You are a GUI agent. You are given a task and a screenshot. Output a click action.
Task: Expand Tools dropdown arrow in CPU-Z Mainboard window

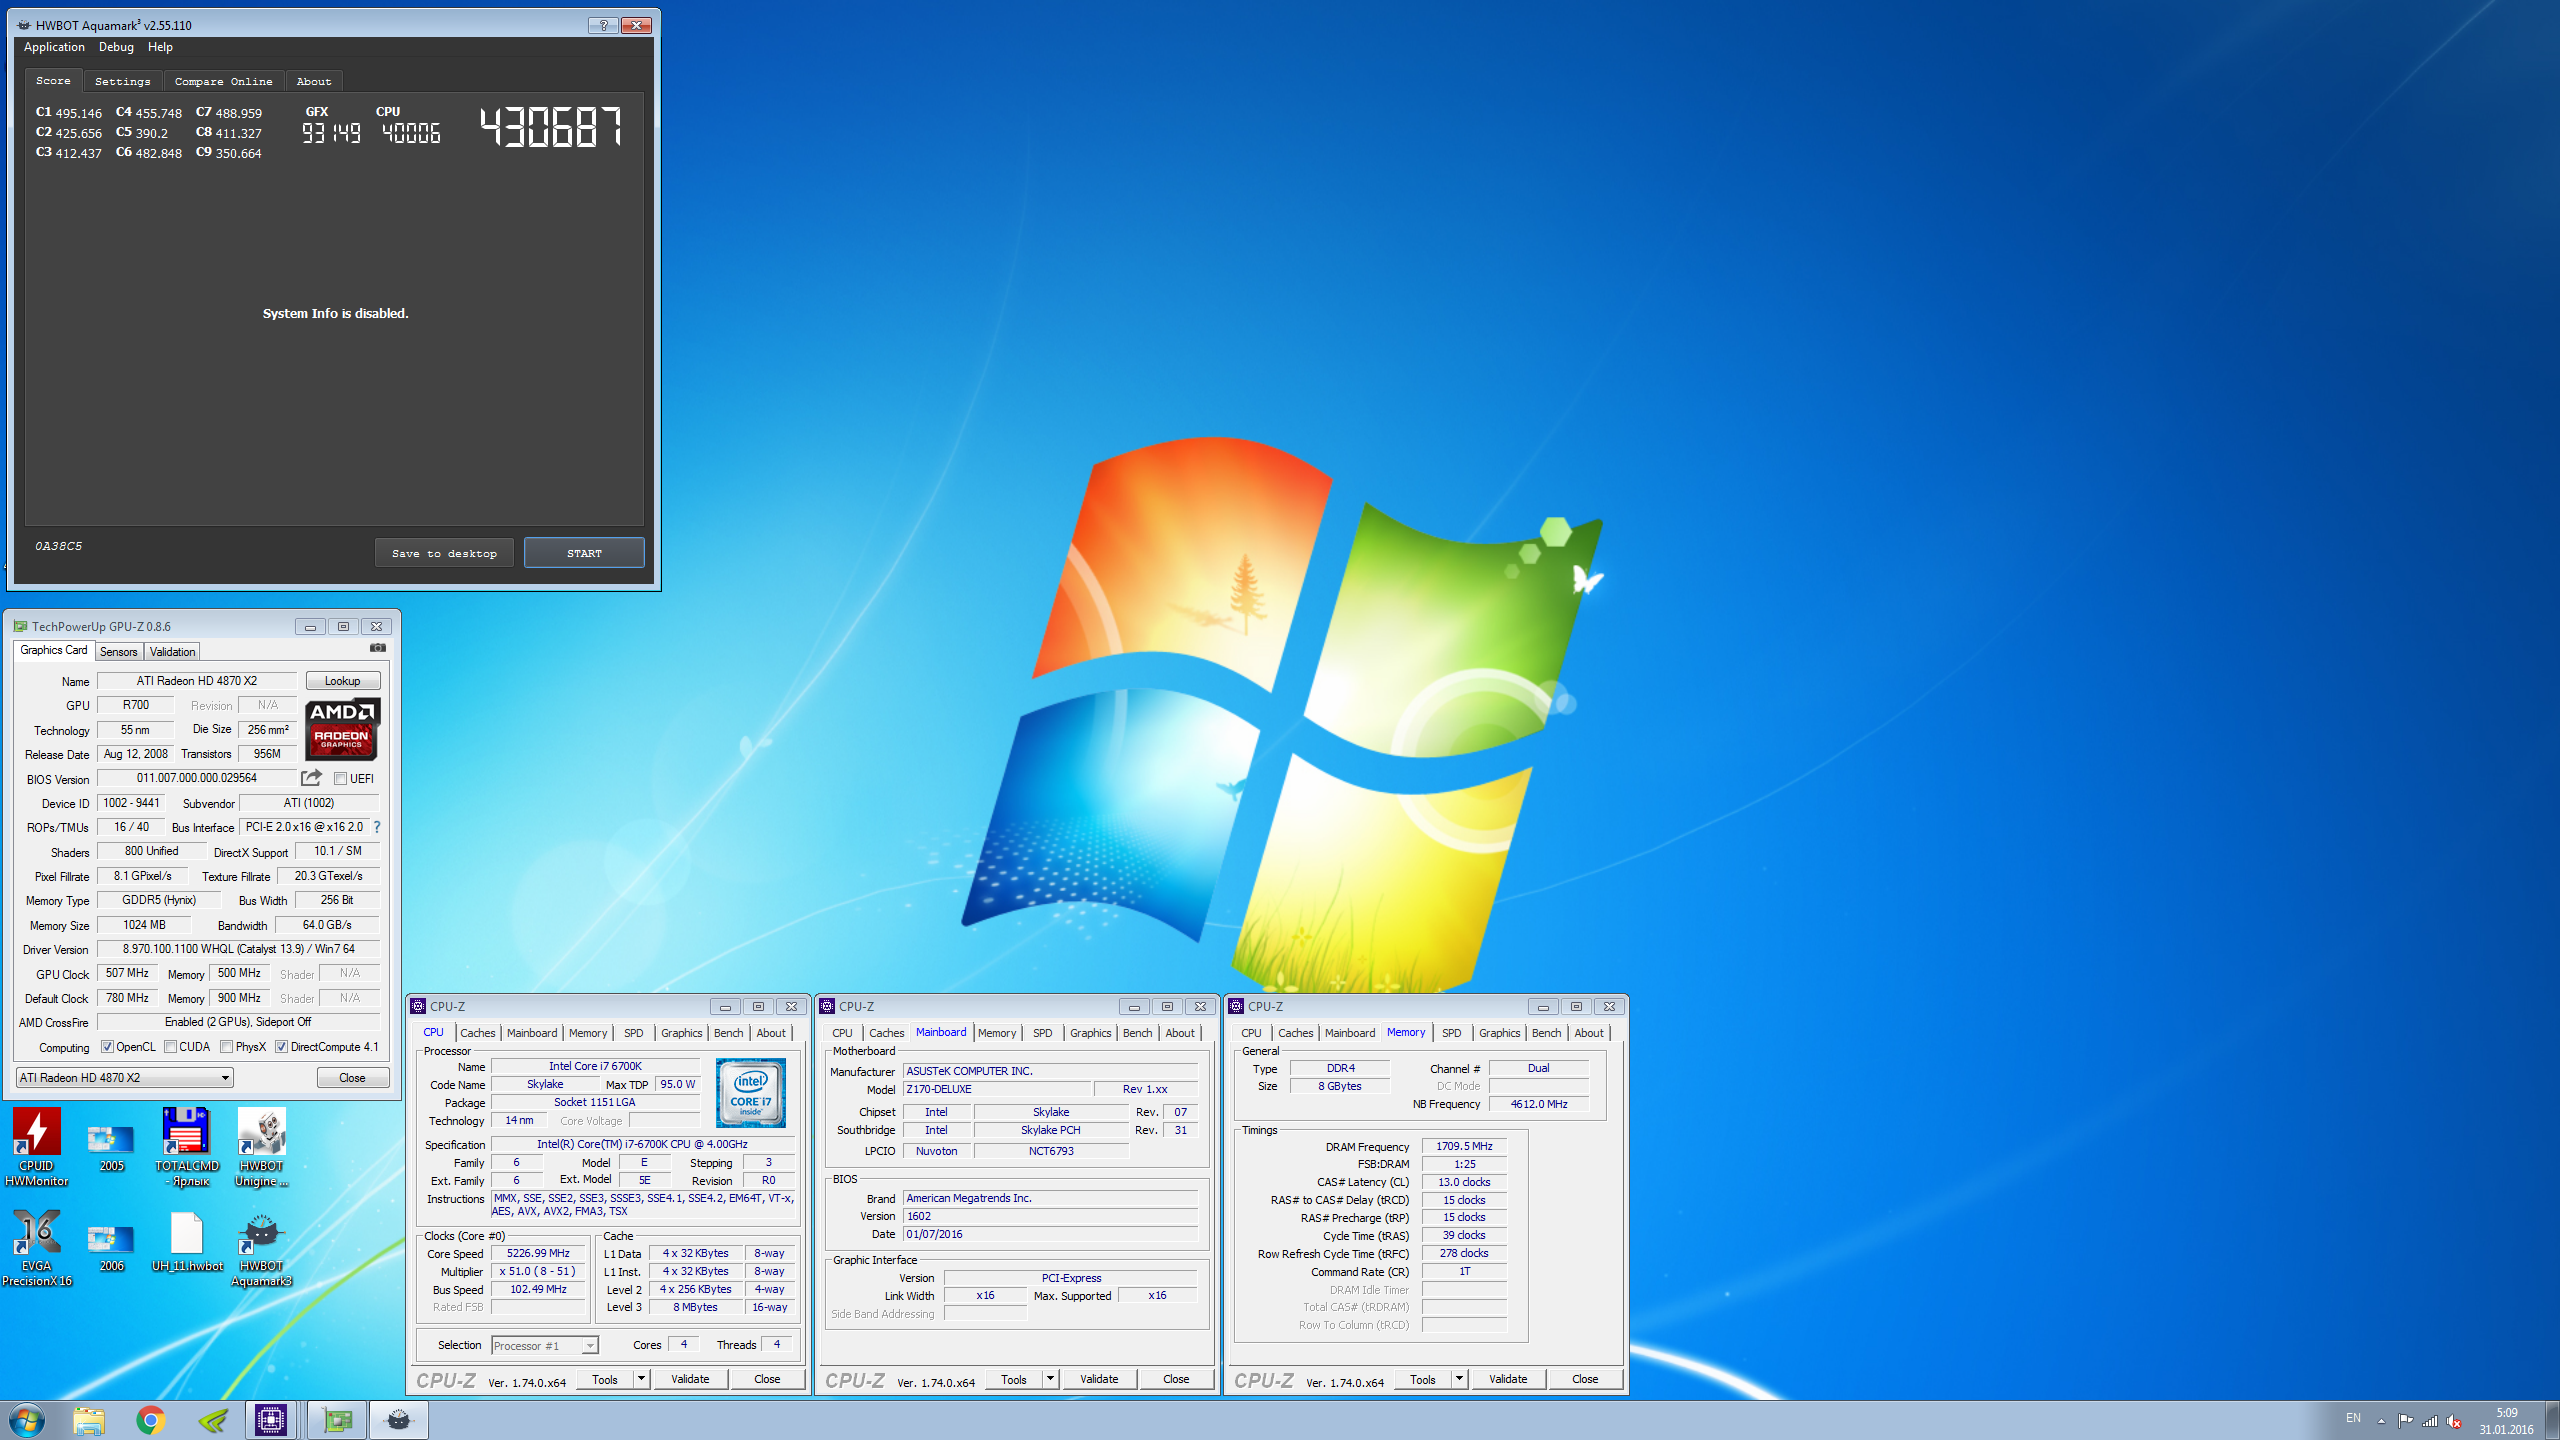(1050, 1379)
